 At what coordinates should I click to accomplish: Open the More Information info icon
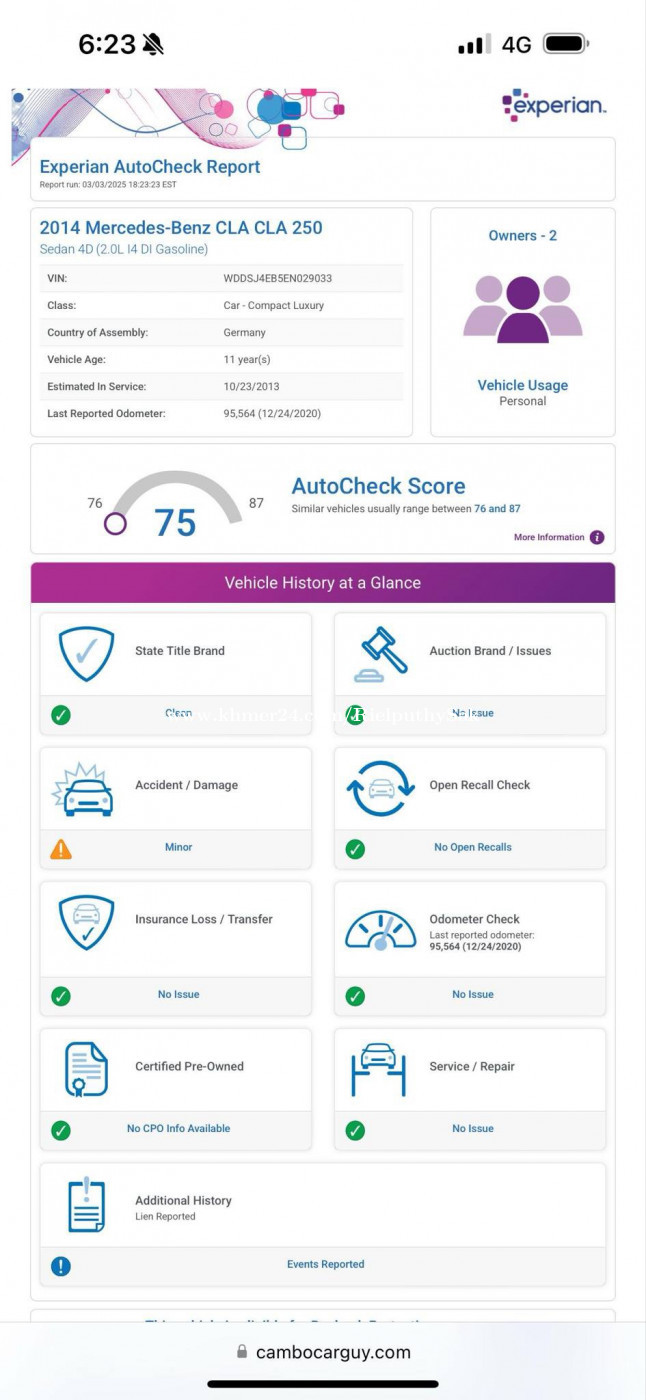pyautogui.click(x=597, y=537)
